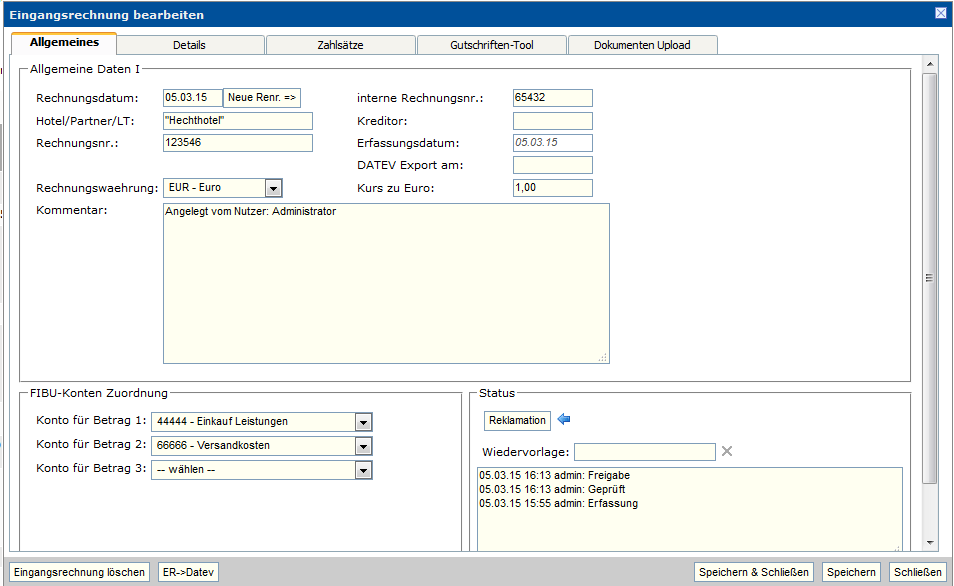
Task: Open the Rechnungswaehrung dropdown
Action: click(x=273, y=188)
